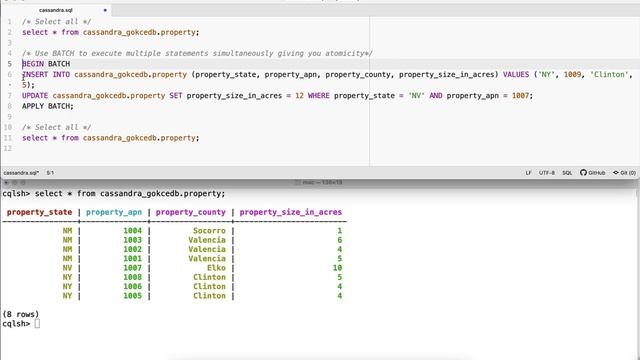The width and height of the screenshot is (640, 360).
Task: Click cassandra.sql* file name in status bar
Action: pyautogui.click(x=21, y=173)
